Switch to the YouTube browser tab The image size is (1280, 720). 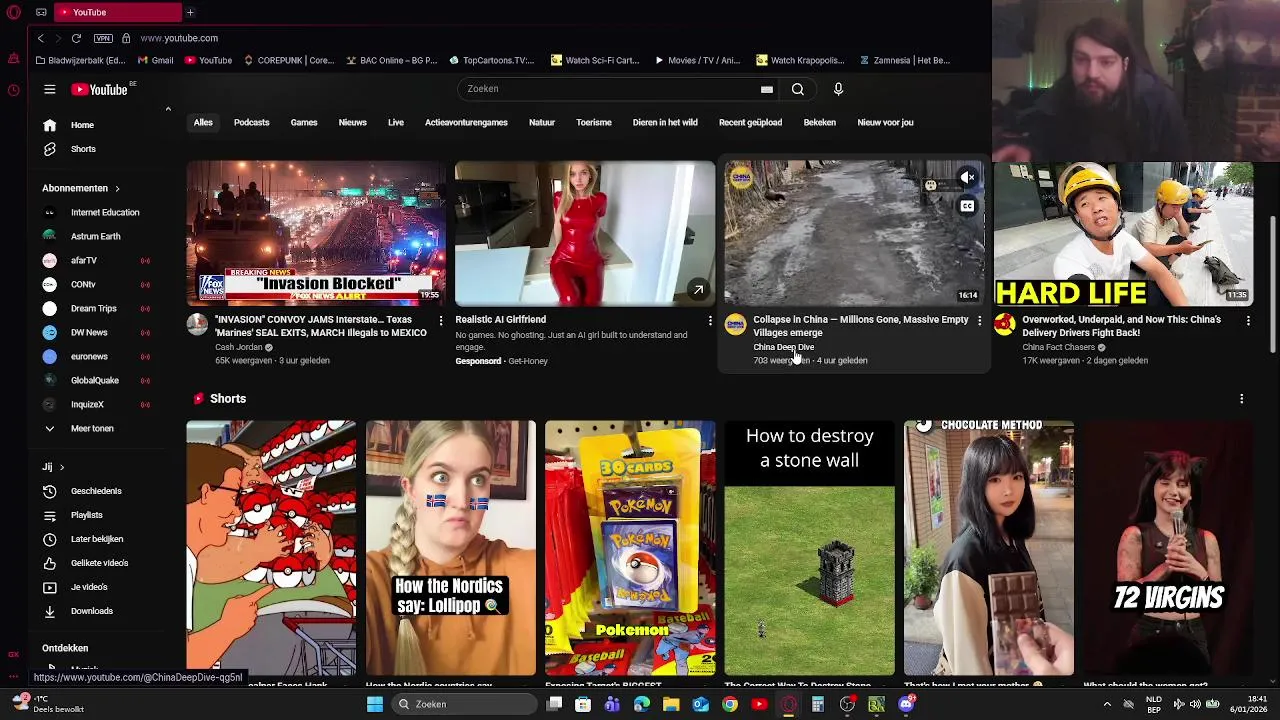click(118, 12)
